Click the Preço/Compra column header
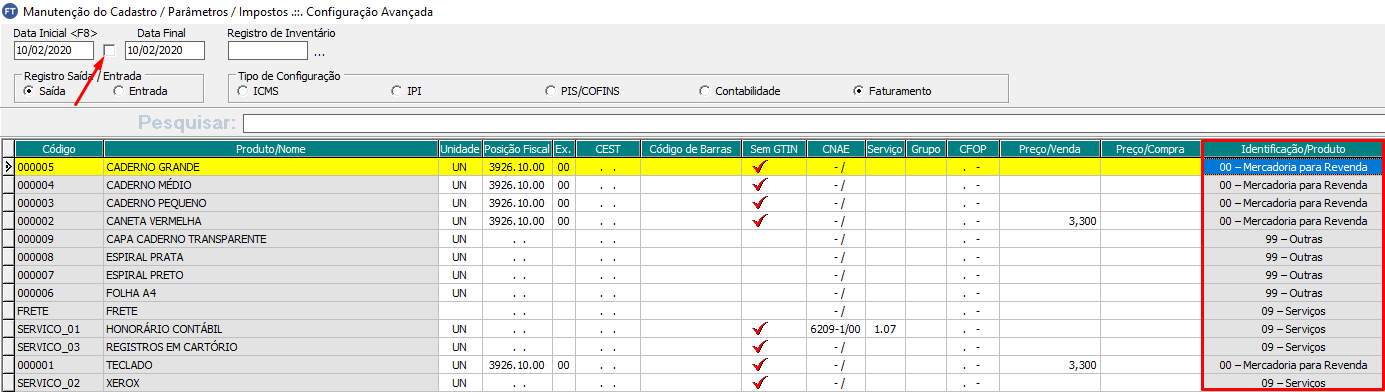This screenshot has height=392, width=1385. [x=1151, y=149]
